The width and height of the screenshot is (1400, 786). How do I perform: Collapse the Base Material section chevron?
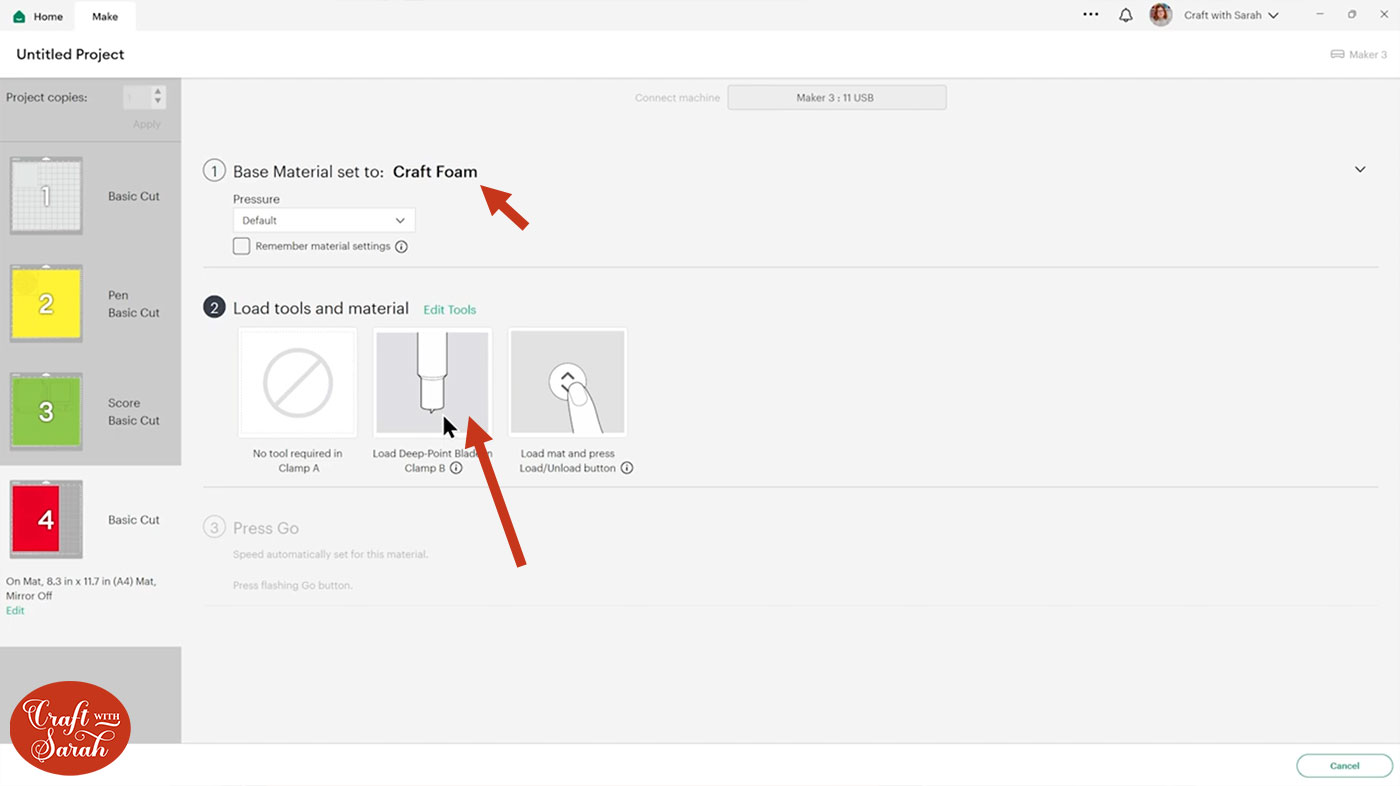(1360, 169)
